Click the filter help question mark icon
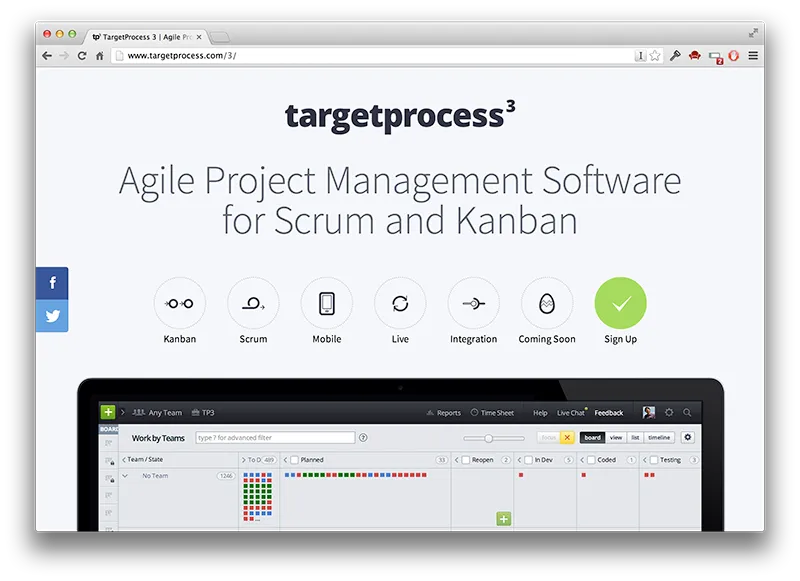The height and width of the screenshot is (581, 800). pos(363,437)
